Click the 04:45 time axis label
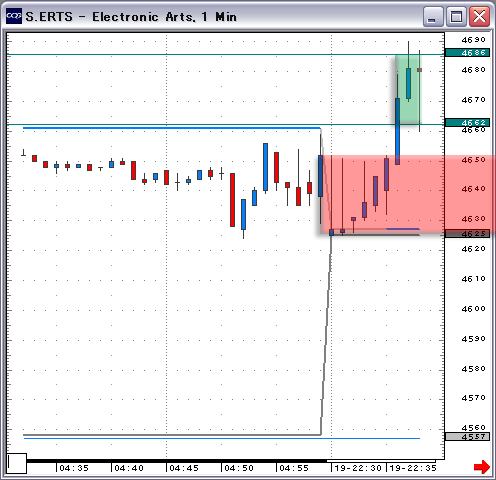Screen dimensions: 496x480 point(184,468)
